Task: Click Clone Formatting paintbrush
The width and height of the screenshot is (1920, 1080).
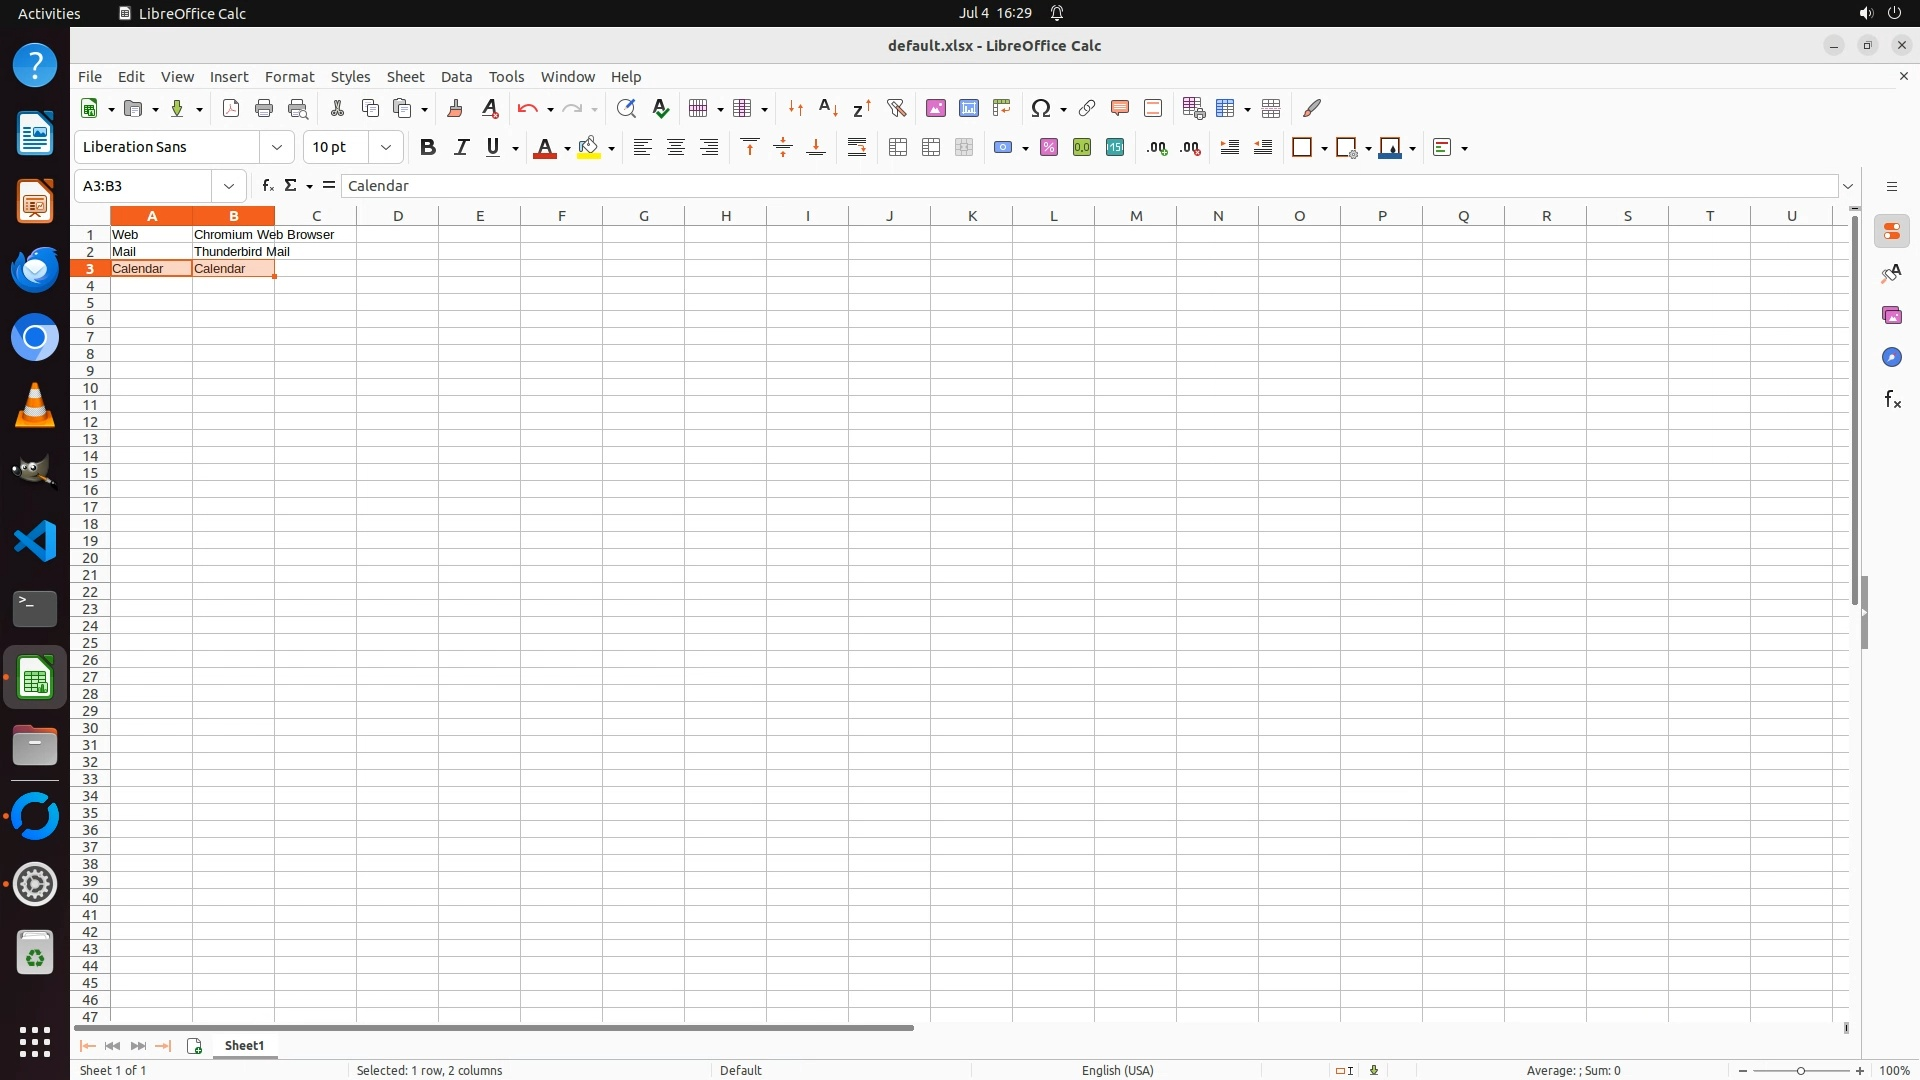Action: click(x=455, y=108)
